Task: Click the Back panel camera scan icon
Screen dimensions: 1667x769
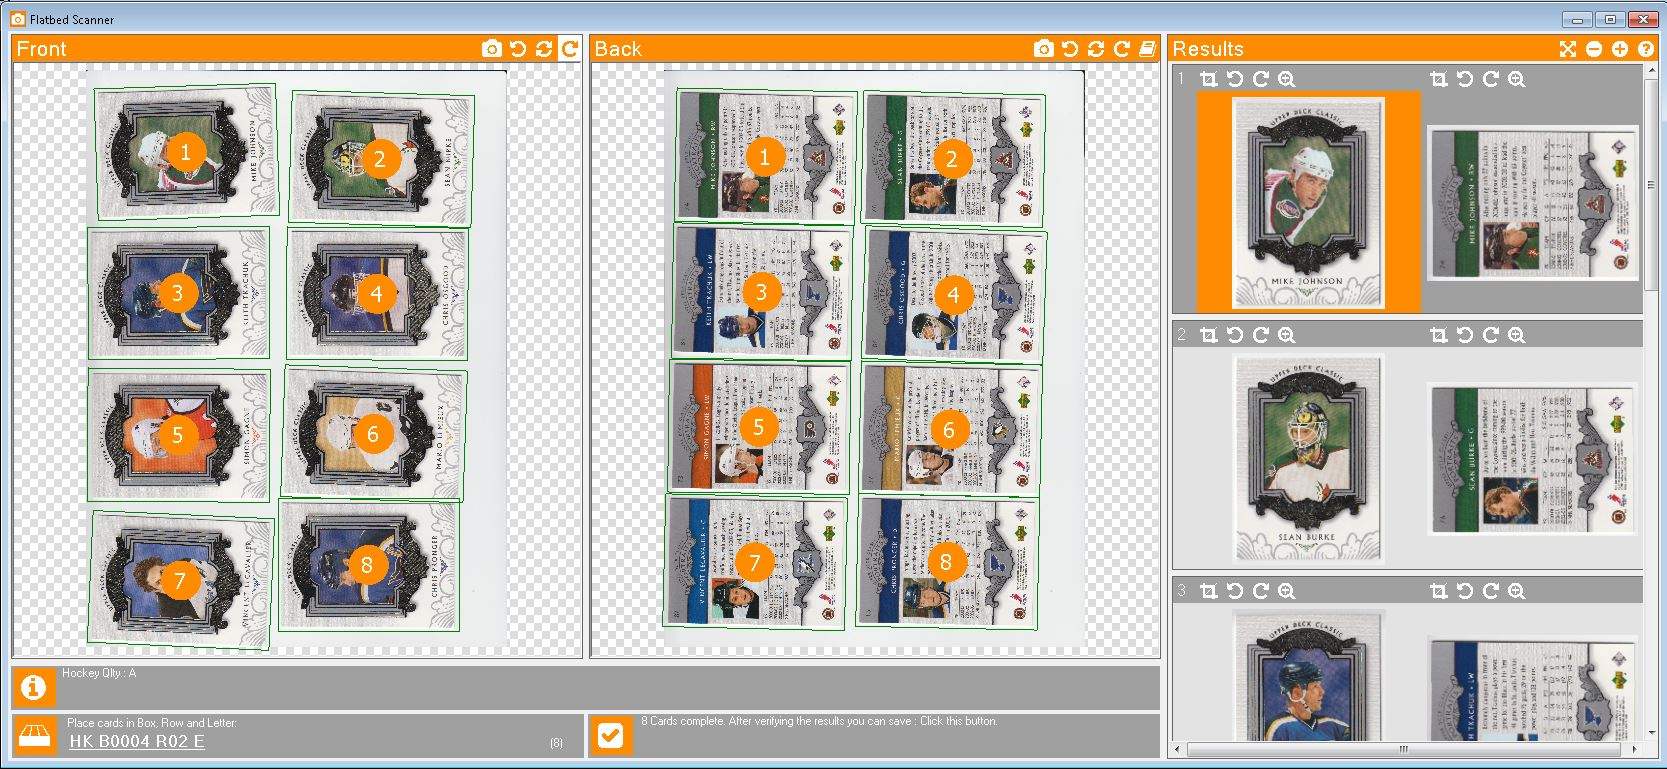Action: point(1044,49)
